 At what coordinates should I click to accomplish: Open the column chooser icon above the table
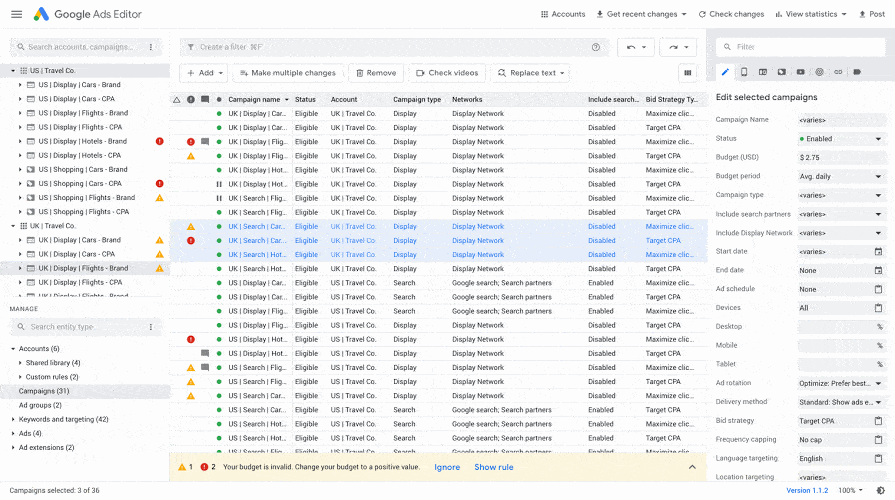(x=687, y=73)
